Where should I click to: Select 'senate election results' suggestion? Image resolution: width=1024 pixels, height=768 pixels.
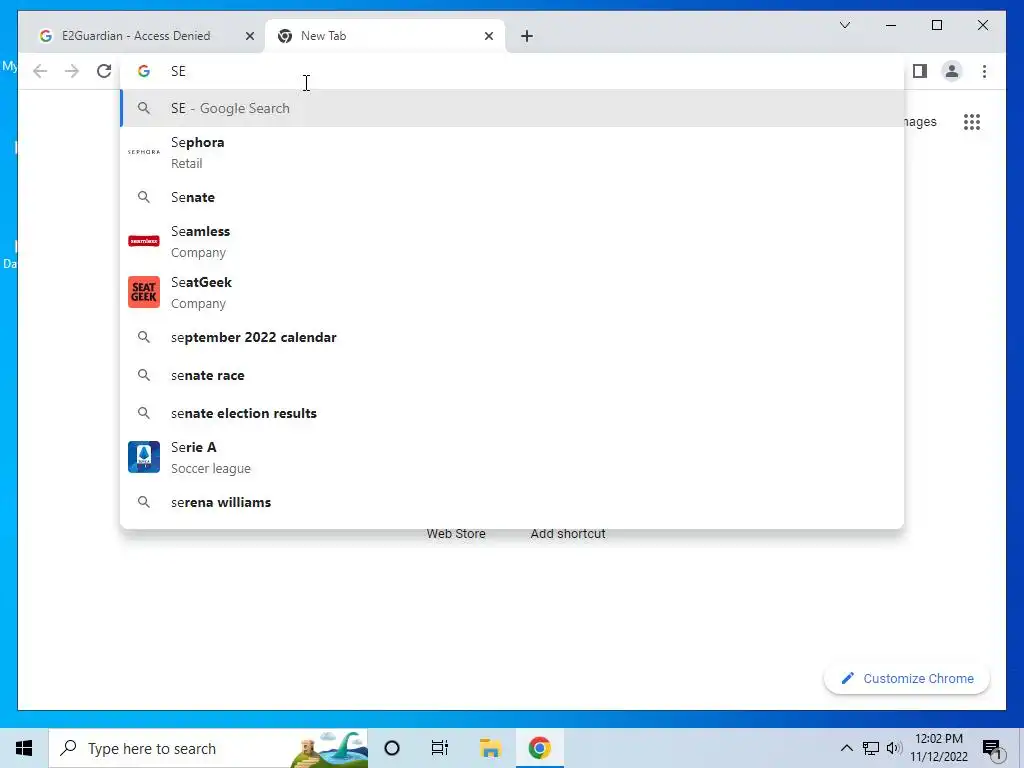tap(512, 413)
